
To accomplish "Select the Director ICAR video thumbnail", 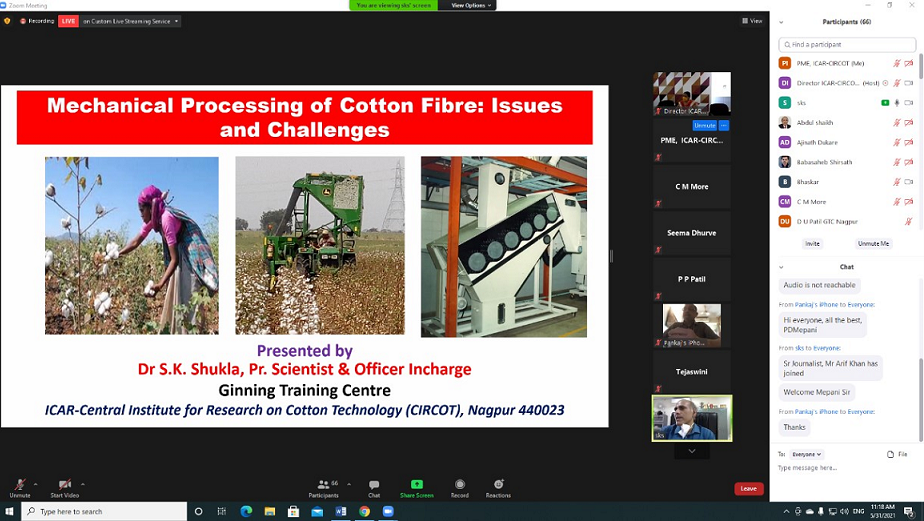I will tap(692, 94).
